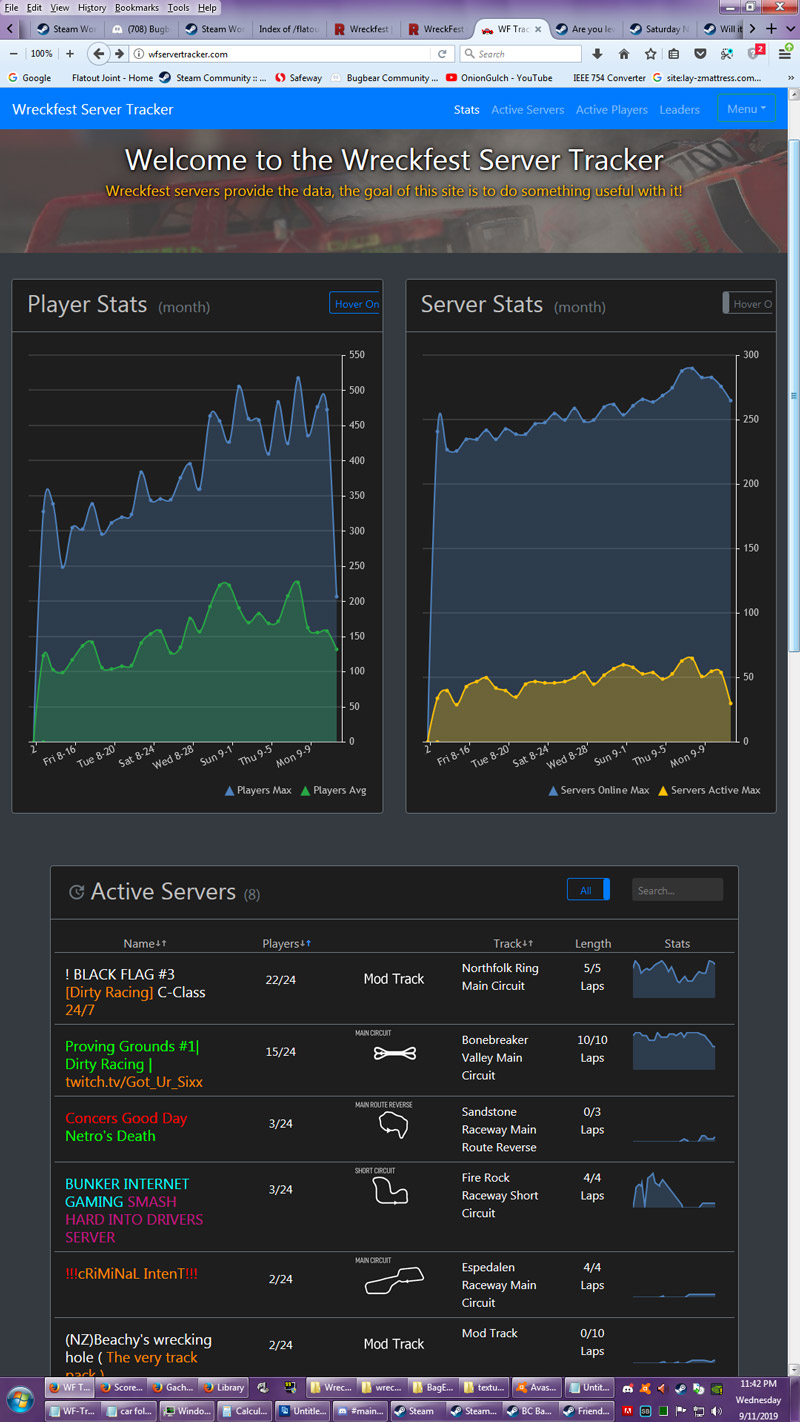Toggle Hover On in Player Stats
Image resolution: width=800 pixels, height=1422 pixels.
(355, 304)
